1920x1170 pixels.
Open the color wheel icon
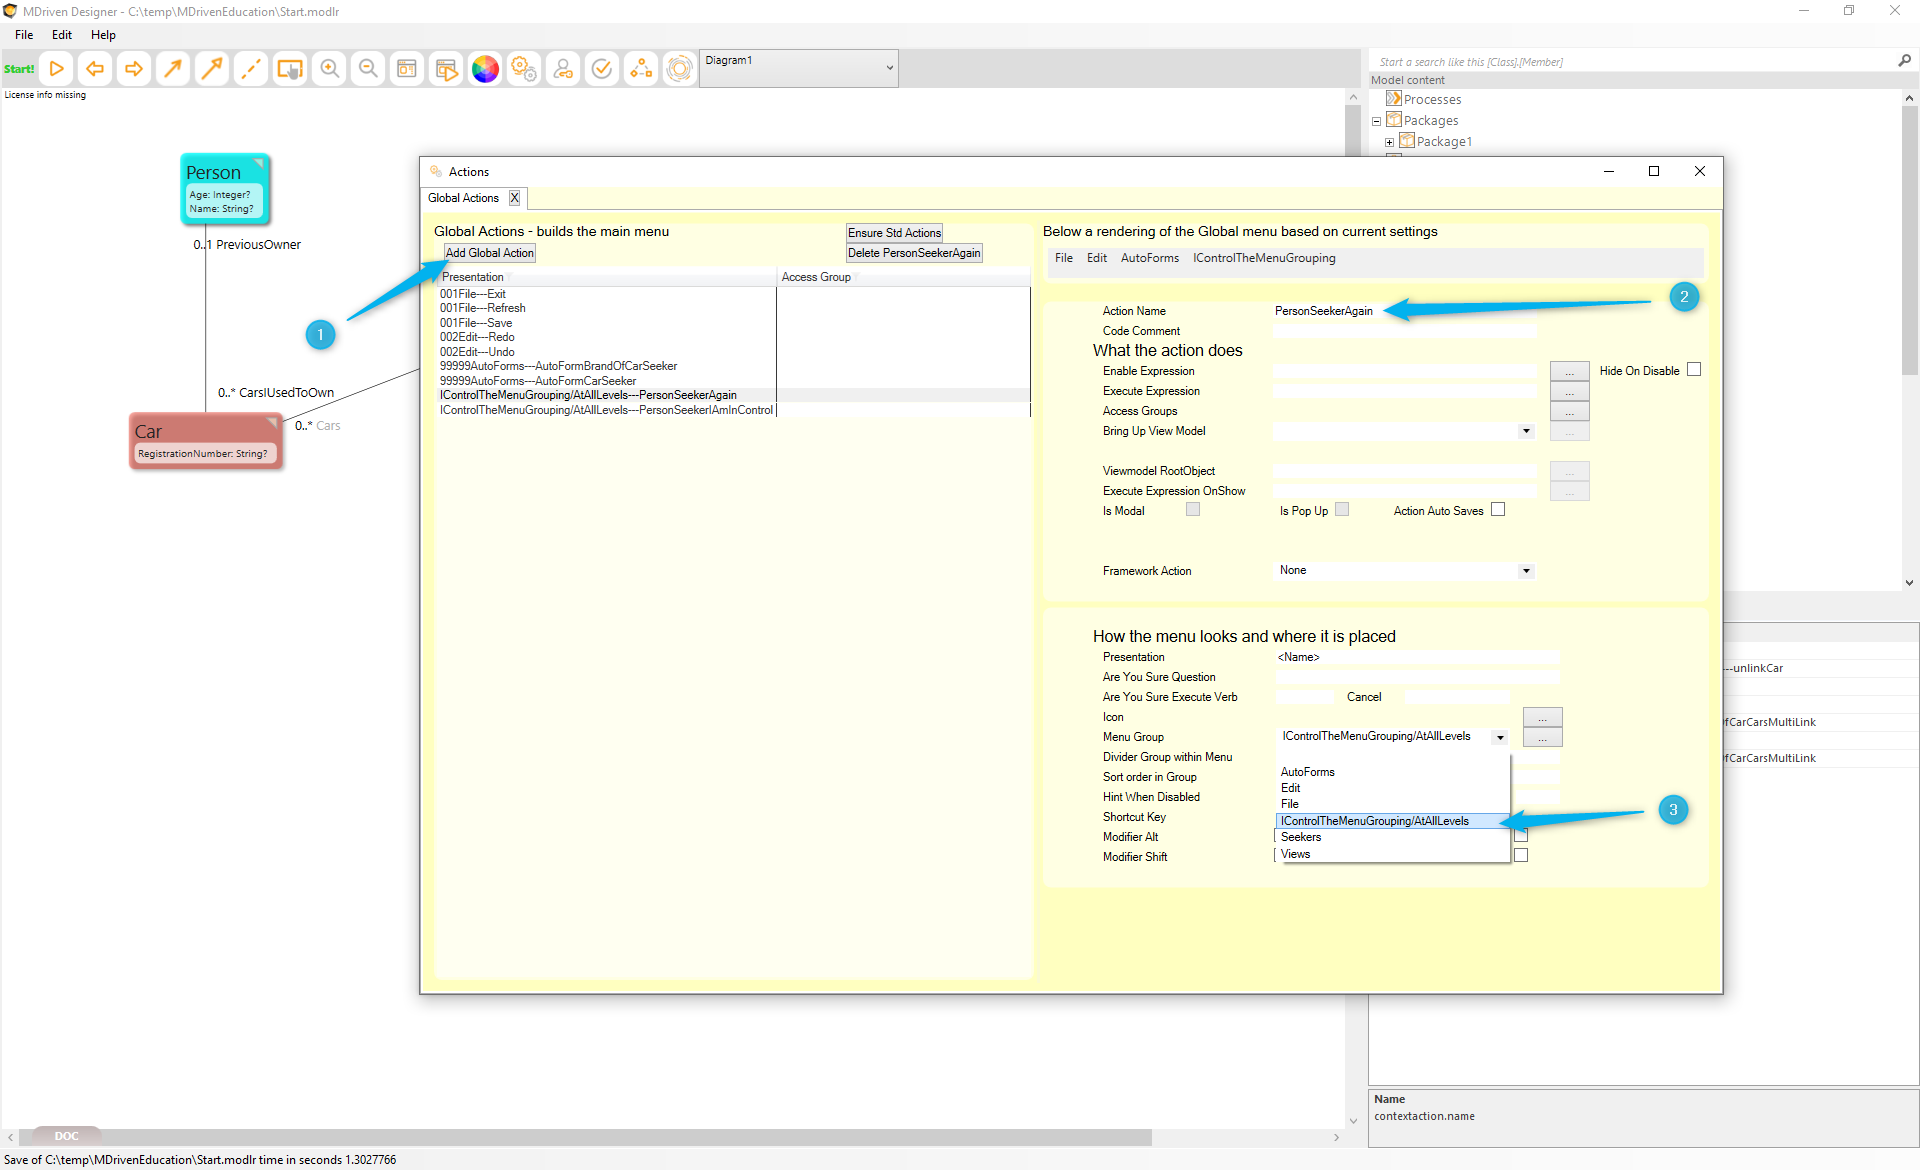[485, 68]
